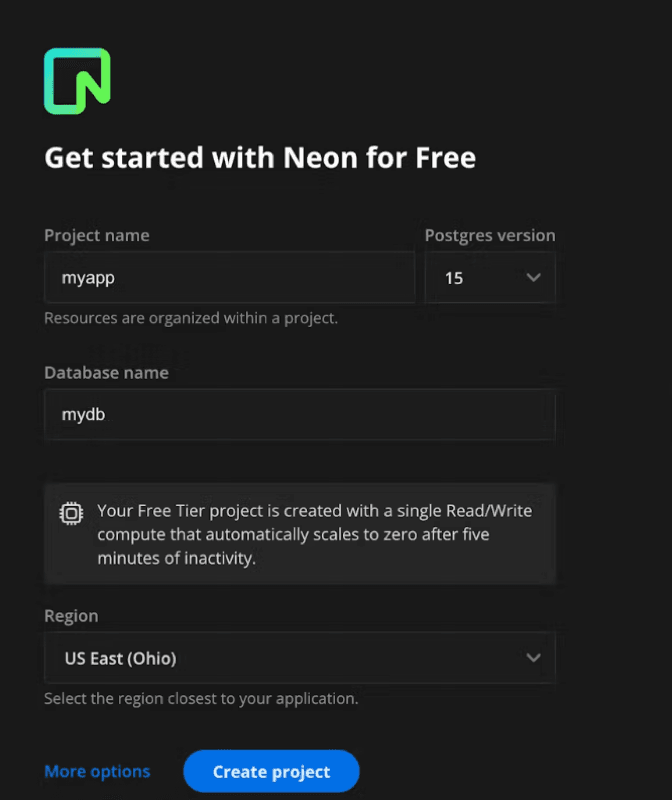Screen dimensions: 672x800
Task: Click the "Get started with Neon for Free" heading
Action: pyautogui.click(x=260, y=158)
